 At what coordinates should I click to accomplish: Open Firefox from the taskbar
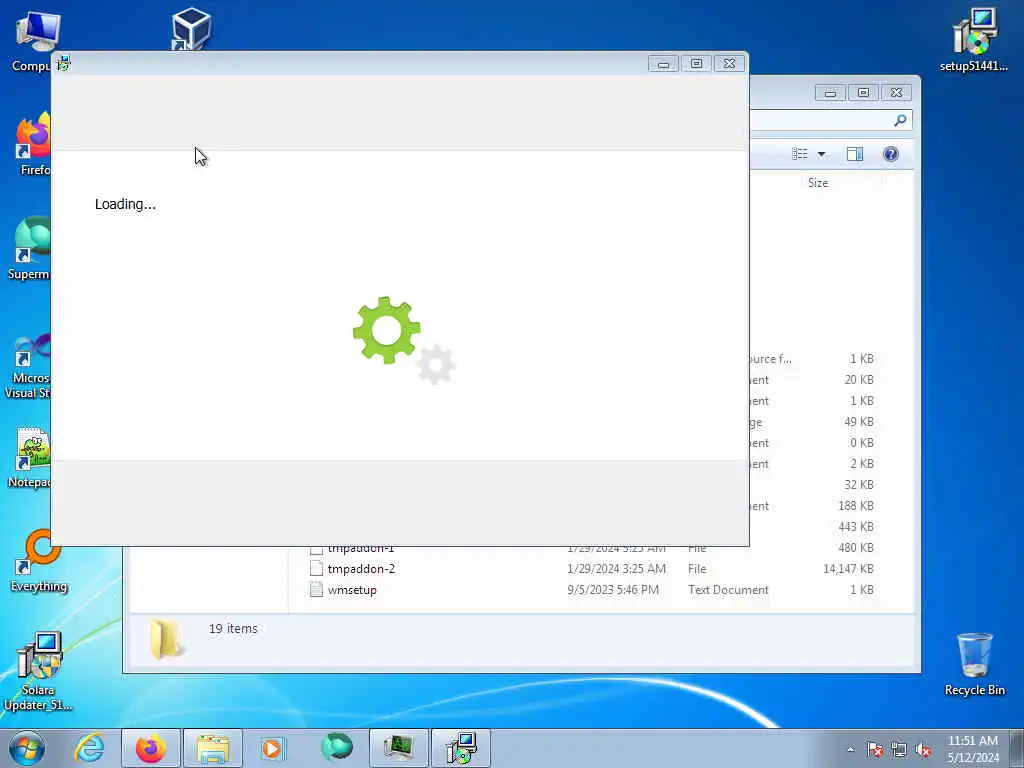[x=150, y=748]
